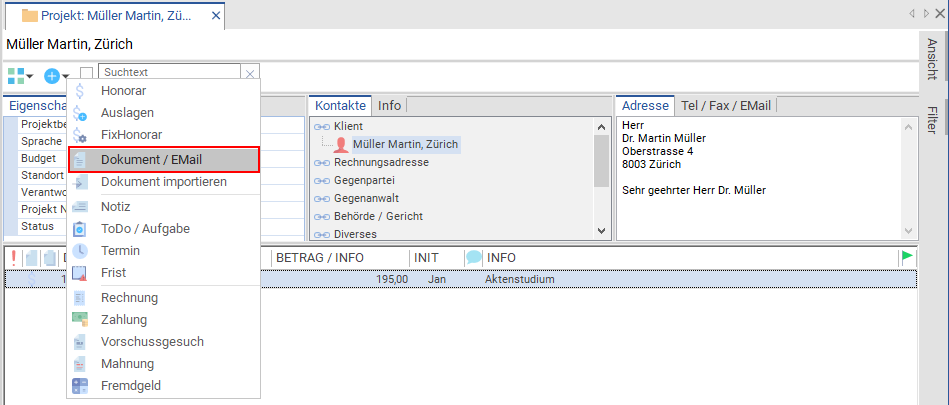Select Müller Martin, Zürich contact
This screenshot has height=405, width=949.
(x=405, y=145)
